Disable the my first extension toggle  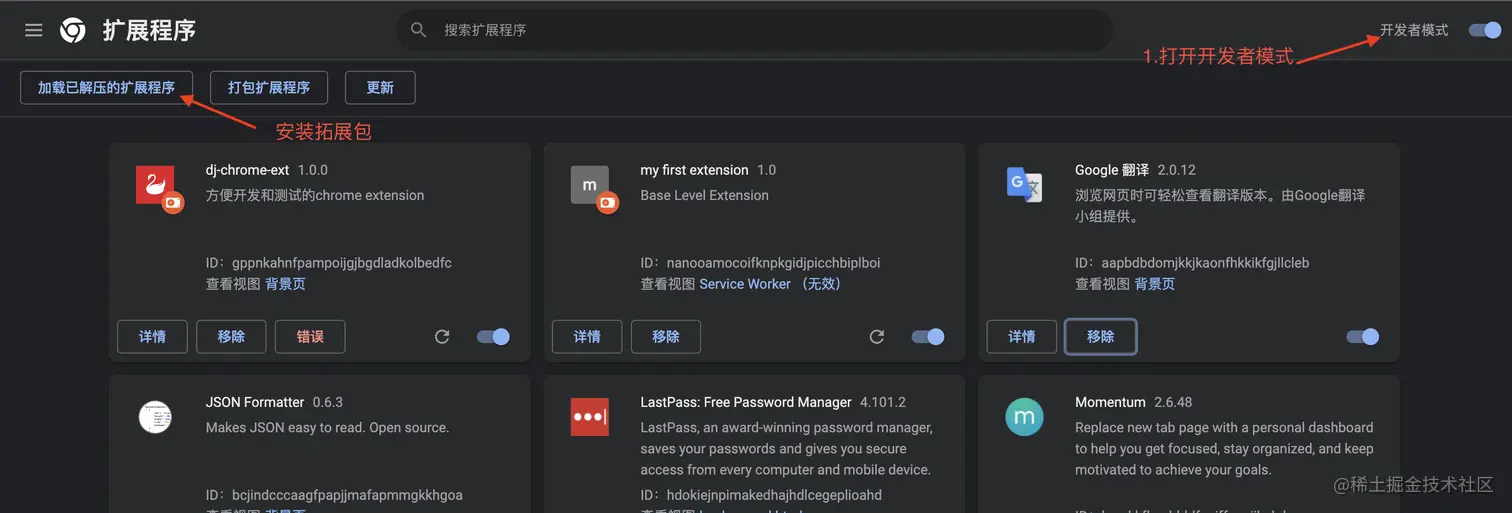pyautogui.click(x=928, y=337)
